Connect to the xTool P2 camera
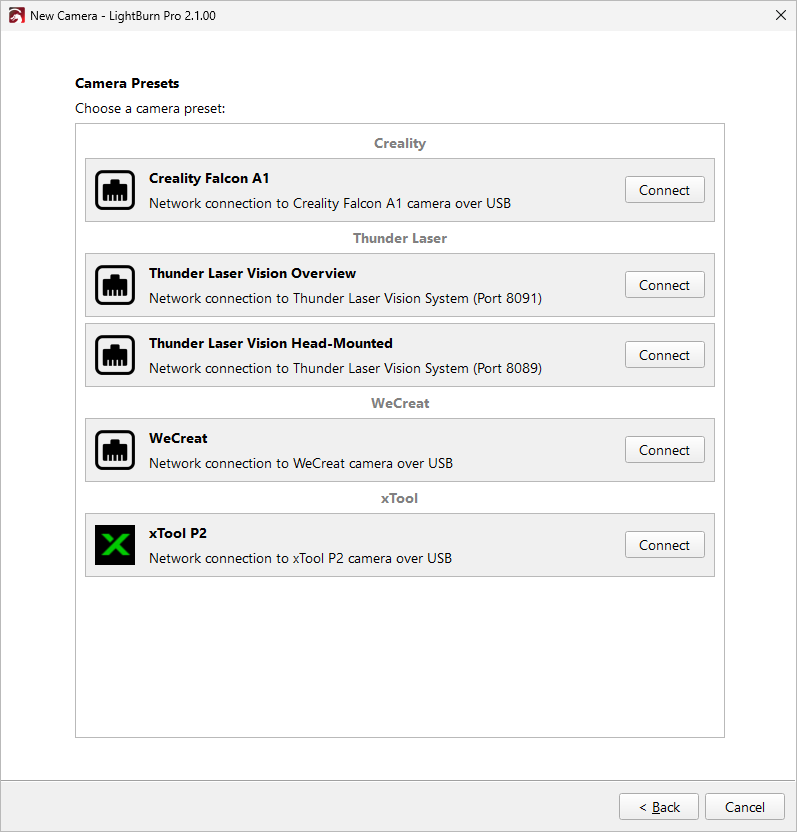797x832 pixels. 664,545
